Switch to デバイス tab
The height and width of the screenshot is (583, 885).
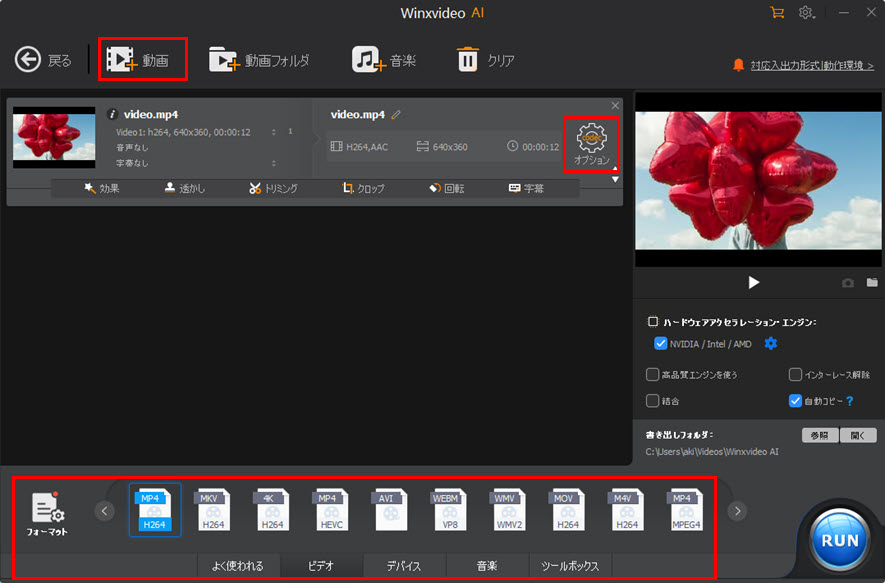pos(404,566)
